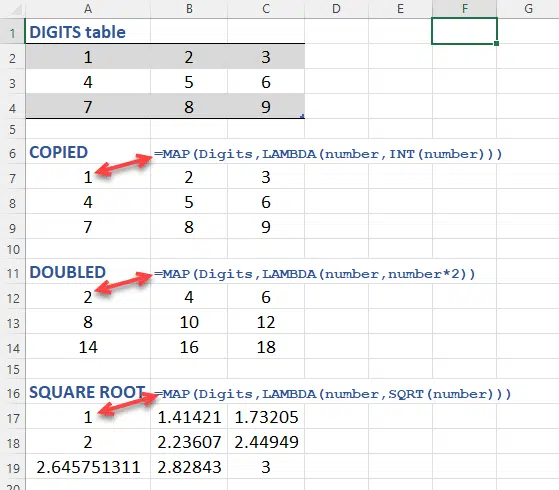
Task: Select the cell containing 2.645751311
Action: [x=88, y=467]
